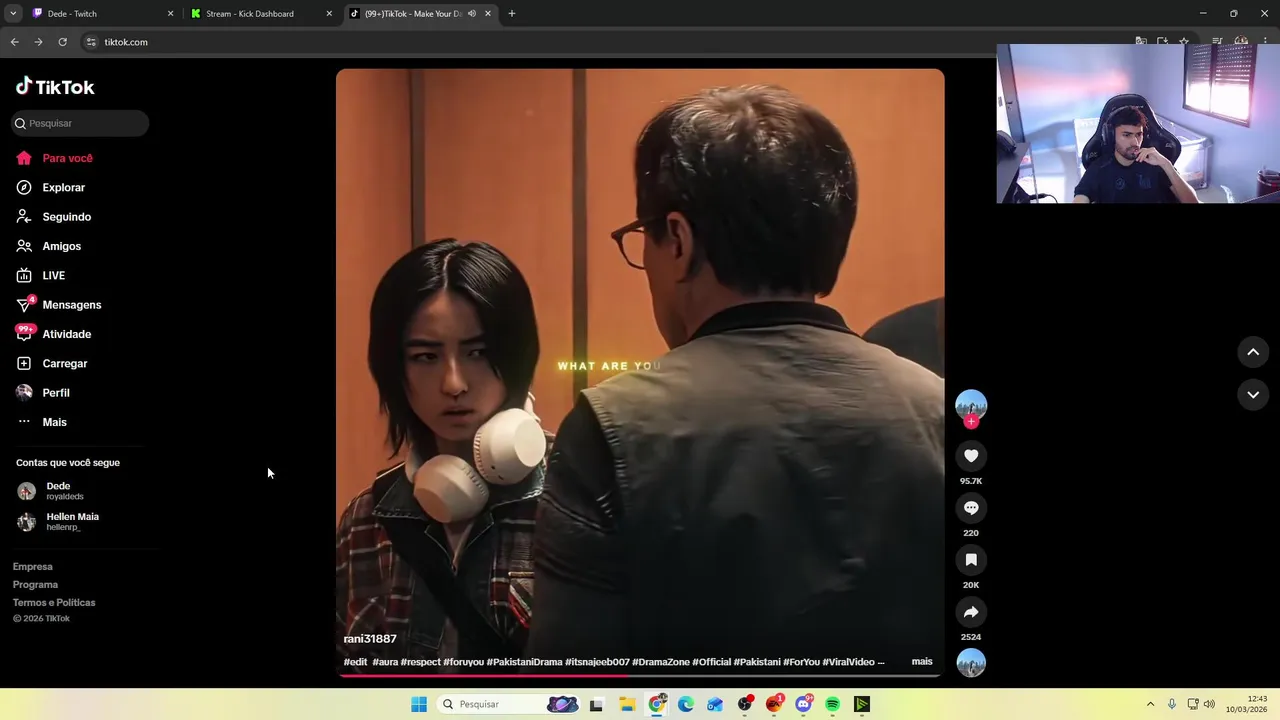Share video with the arrow icon
The width and height of the screenshot is (1280, 720).
tap(971, 612)
